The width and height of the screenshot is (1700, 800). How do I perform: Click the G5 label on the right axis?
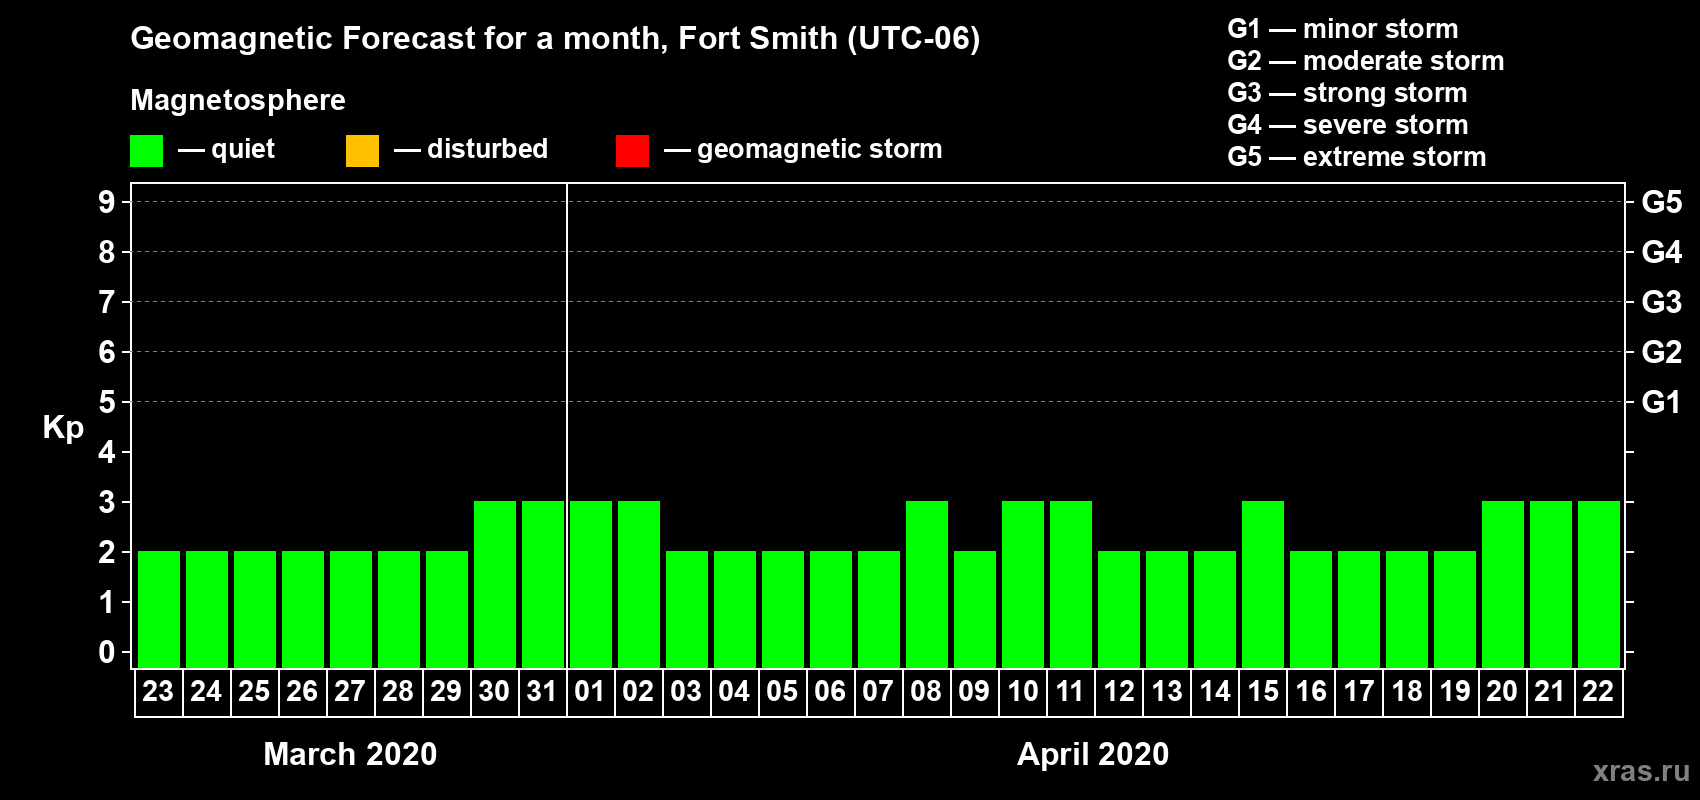click(1661, 202)
